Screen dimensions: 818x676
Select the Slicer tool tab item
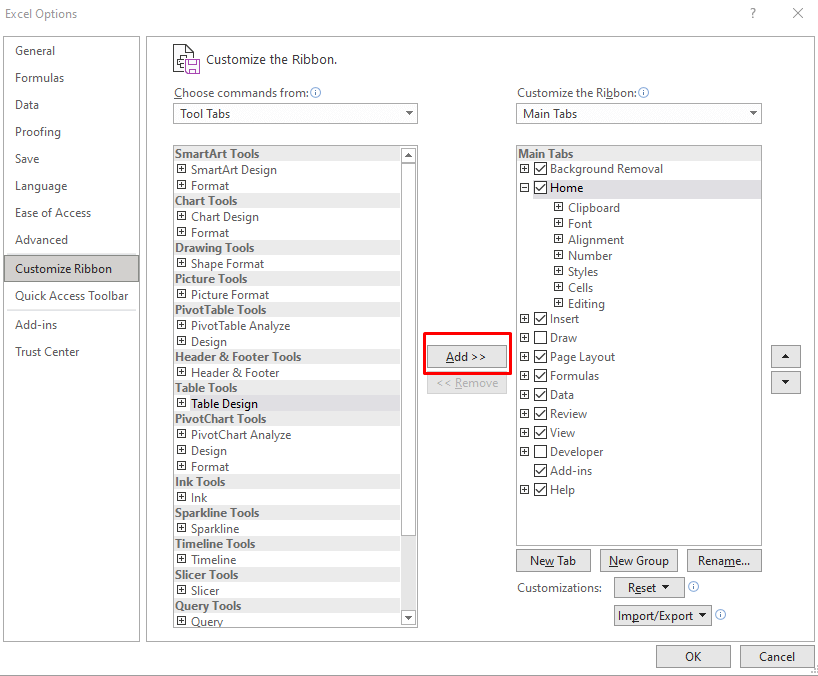tap(205, 591)
